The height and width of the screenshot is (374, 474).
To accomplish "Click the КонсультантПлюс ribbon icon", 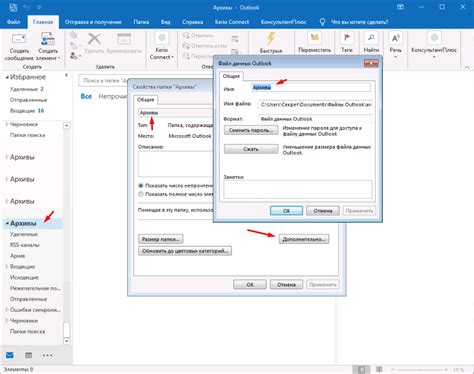I will (x=434, y=38).
